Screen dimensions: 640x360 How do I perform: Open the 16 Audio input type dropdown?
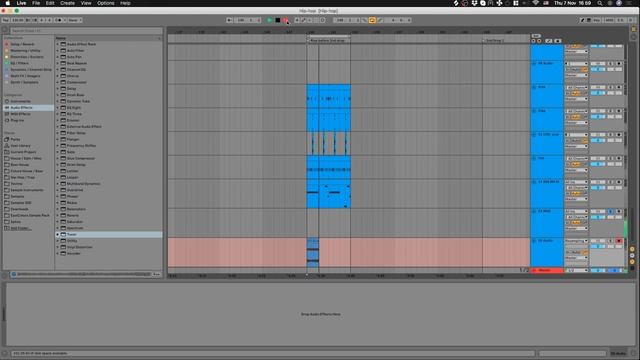point(576,241)
